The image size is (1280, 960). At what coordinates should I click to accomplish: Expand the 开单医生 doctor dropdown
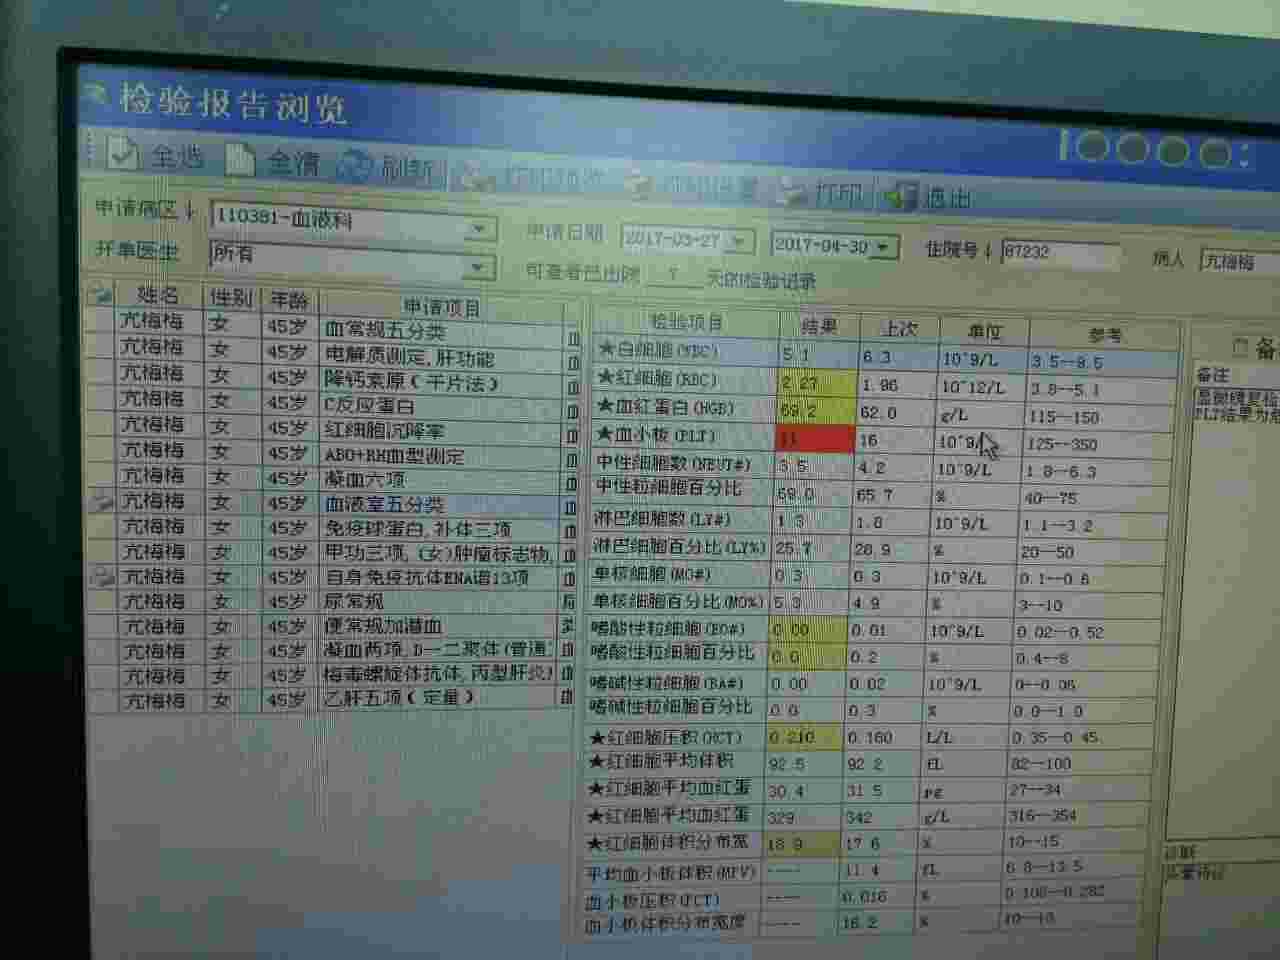[x=479, y=267]
